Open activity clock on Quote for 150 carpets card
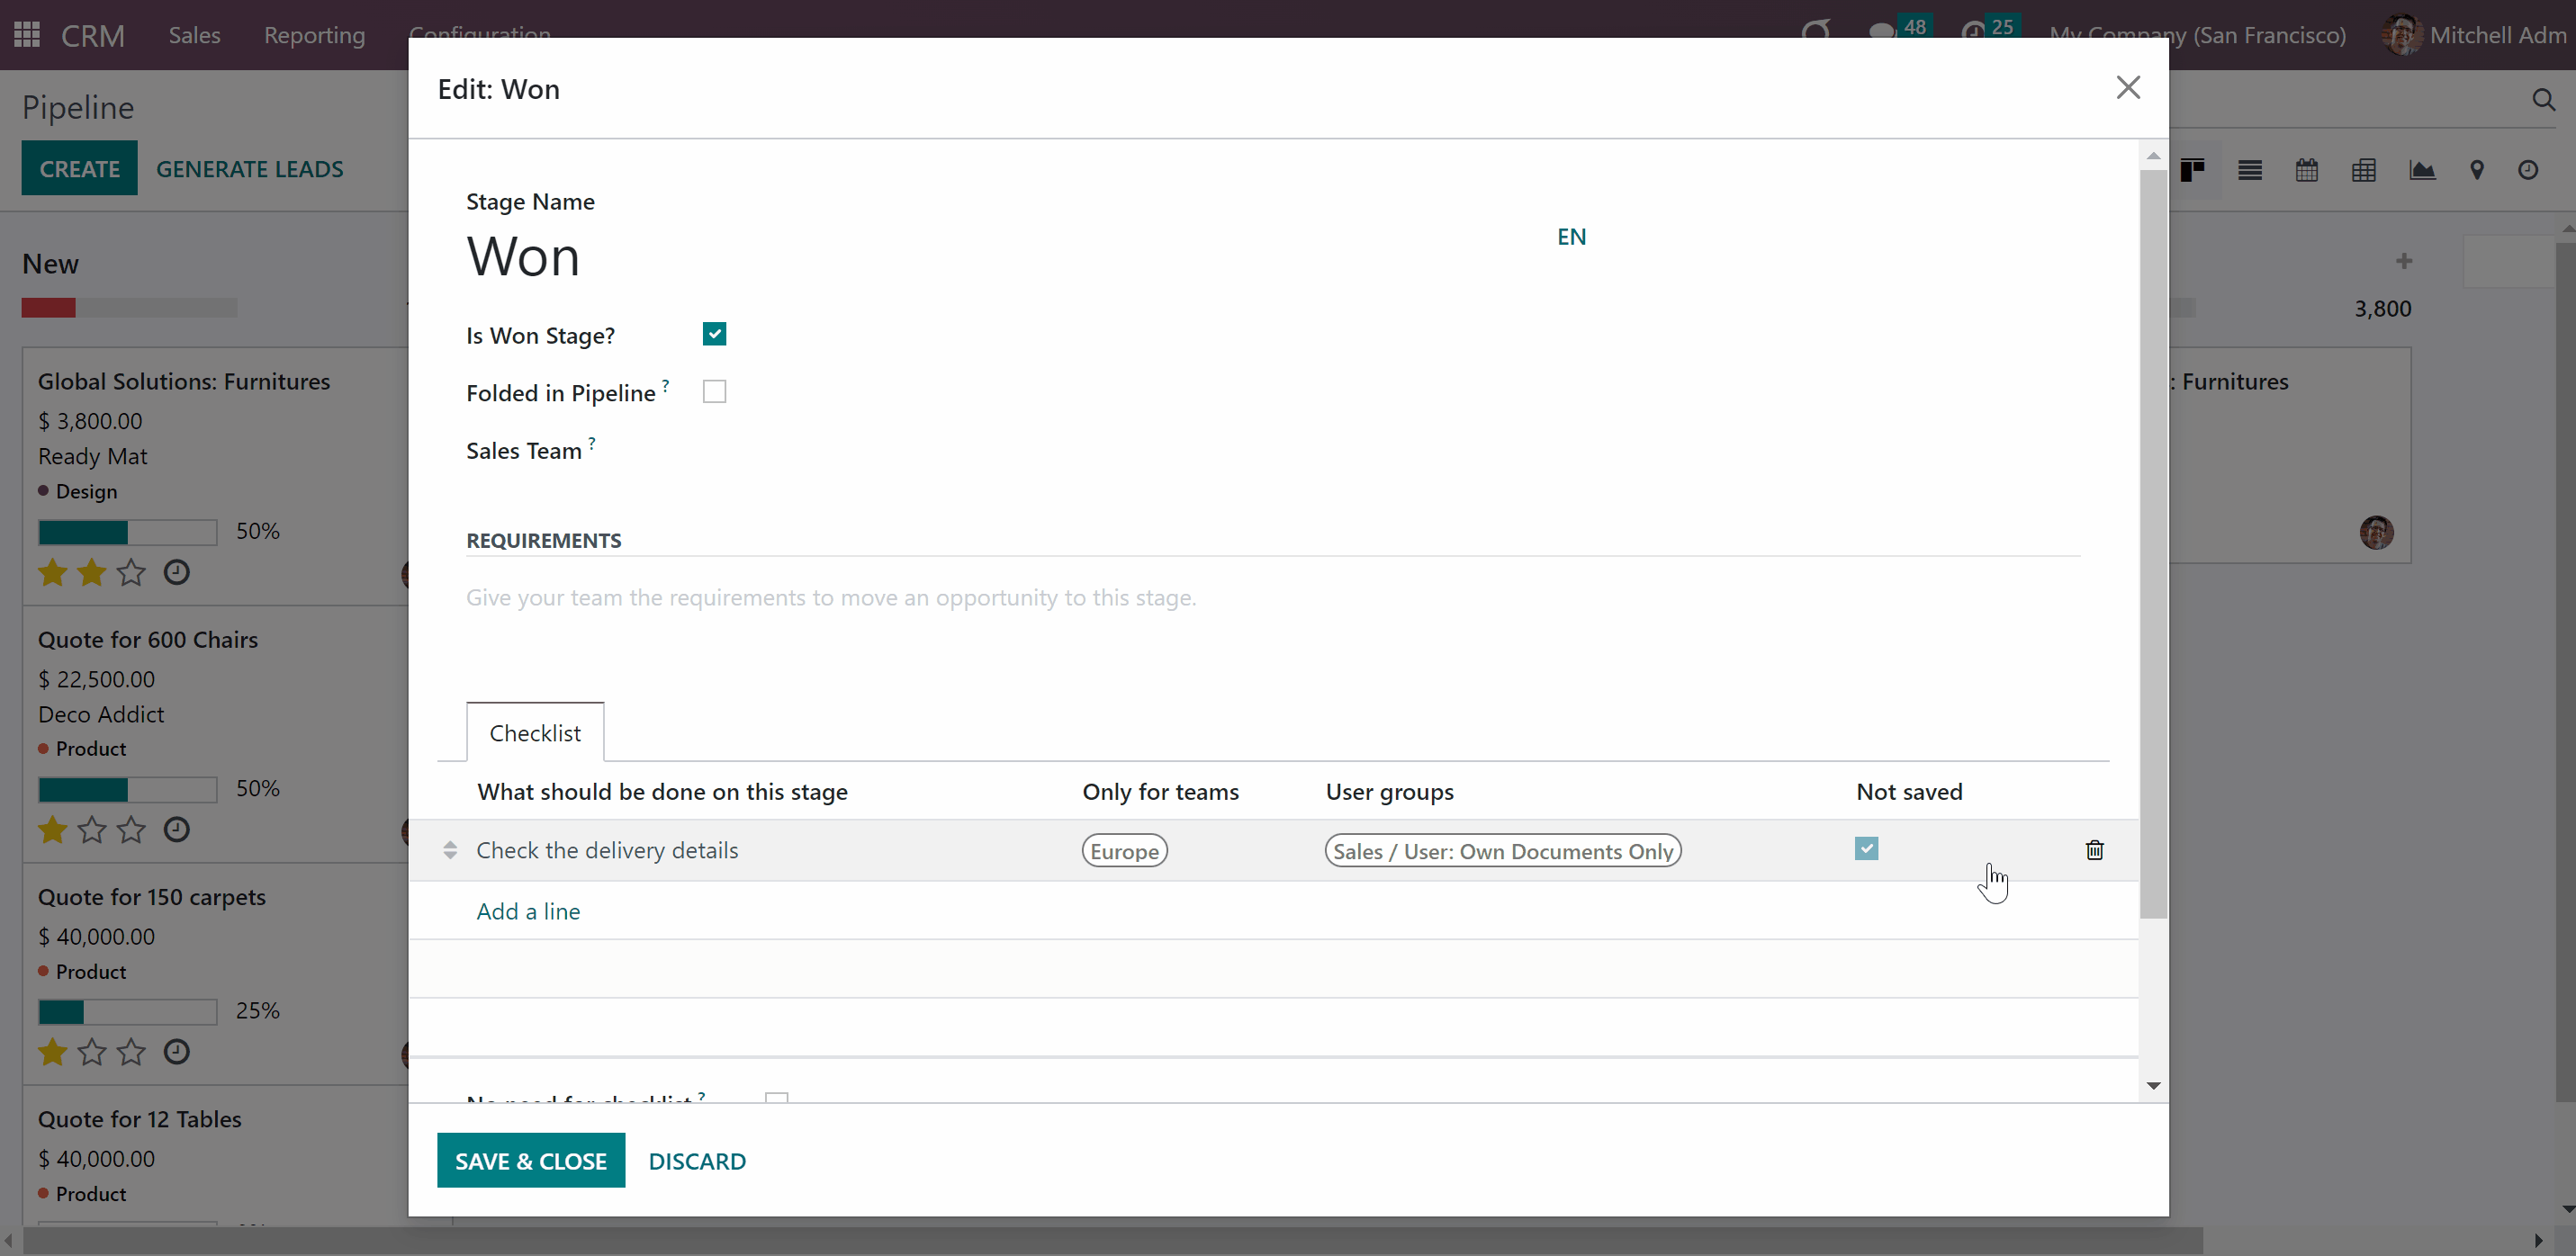The width and height of the screenshot is (2576, 1256). tap(176, 1051)
